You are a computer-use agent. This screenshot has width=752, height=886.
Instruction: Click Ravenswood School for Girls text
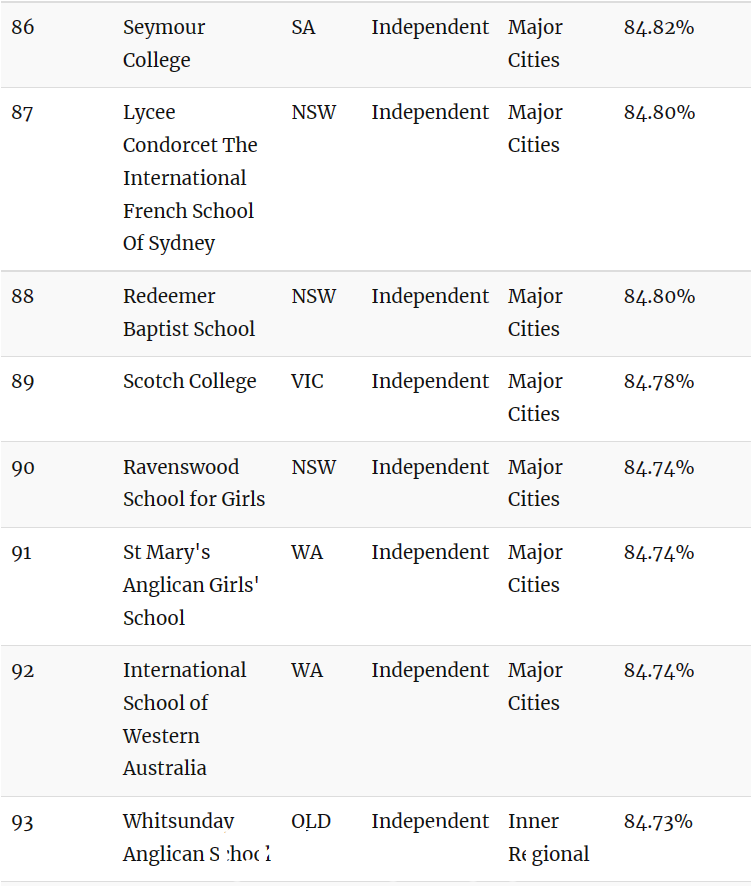194,483
